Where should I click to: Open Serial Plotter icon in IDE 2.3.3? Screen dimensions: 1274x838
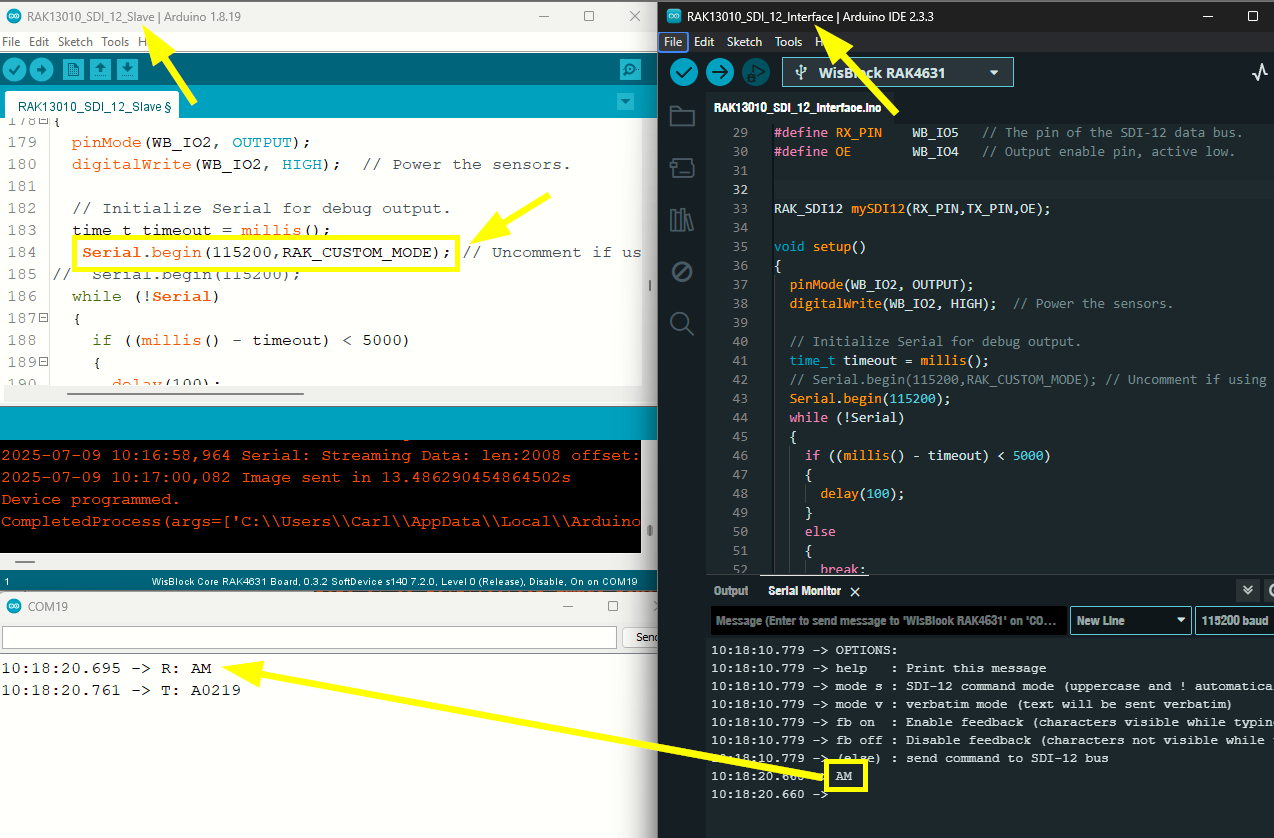coord(1260,73)
